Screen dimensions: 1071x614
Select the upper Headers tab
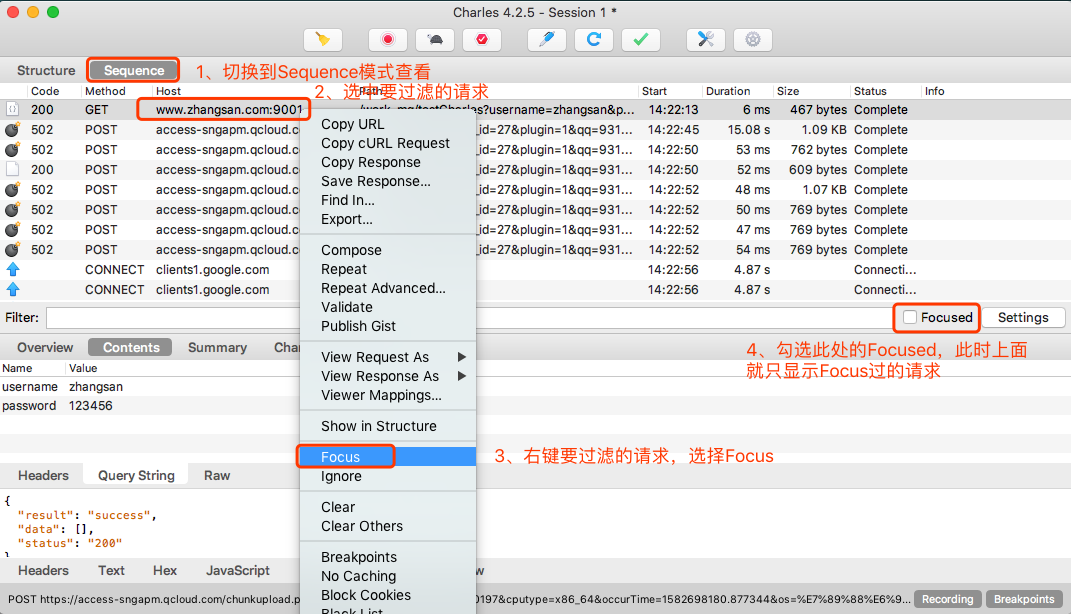click(43, 475)
